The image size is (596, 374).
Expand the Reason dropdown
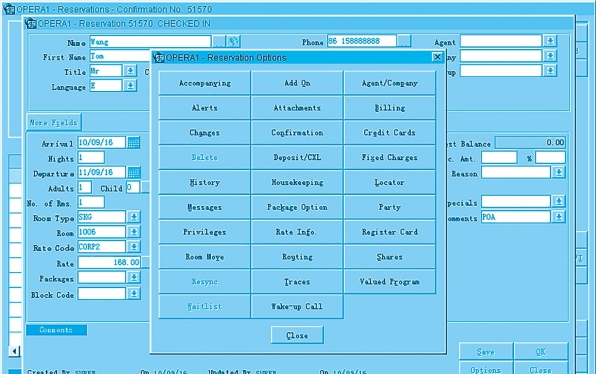(x=558, y=173)
